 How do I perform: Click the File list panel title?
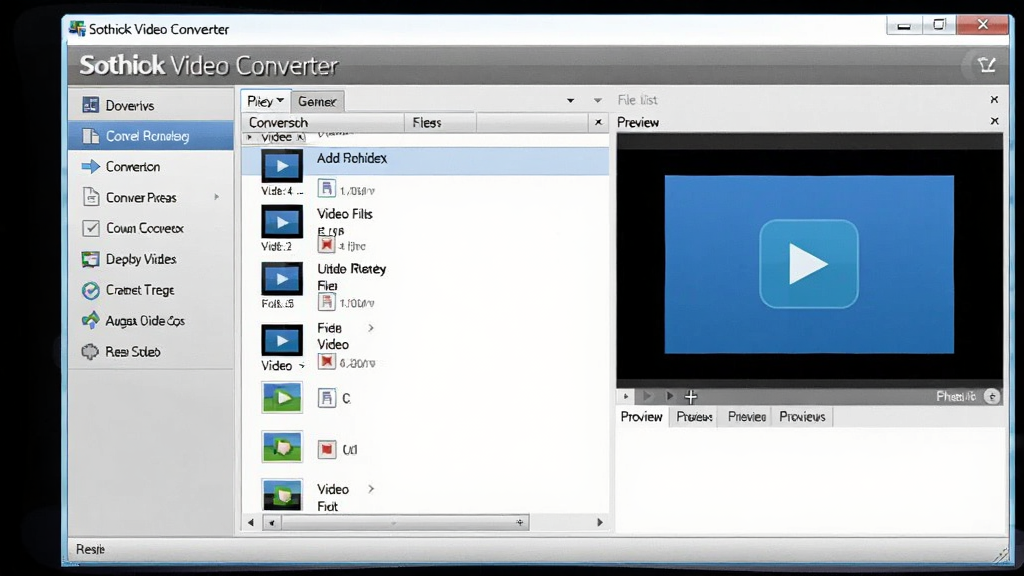(637, 100)
